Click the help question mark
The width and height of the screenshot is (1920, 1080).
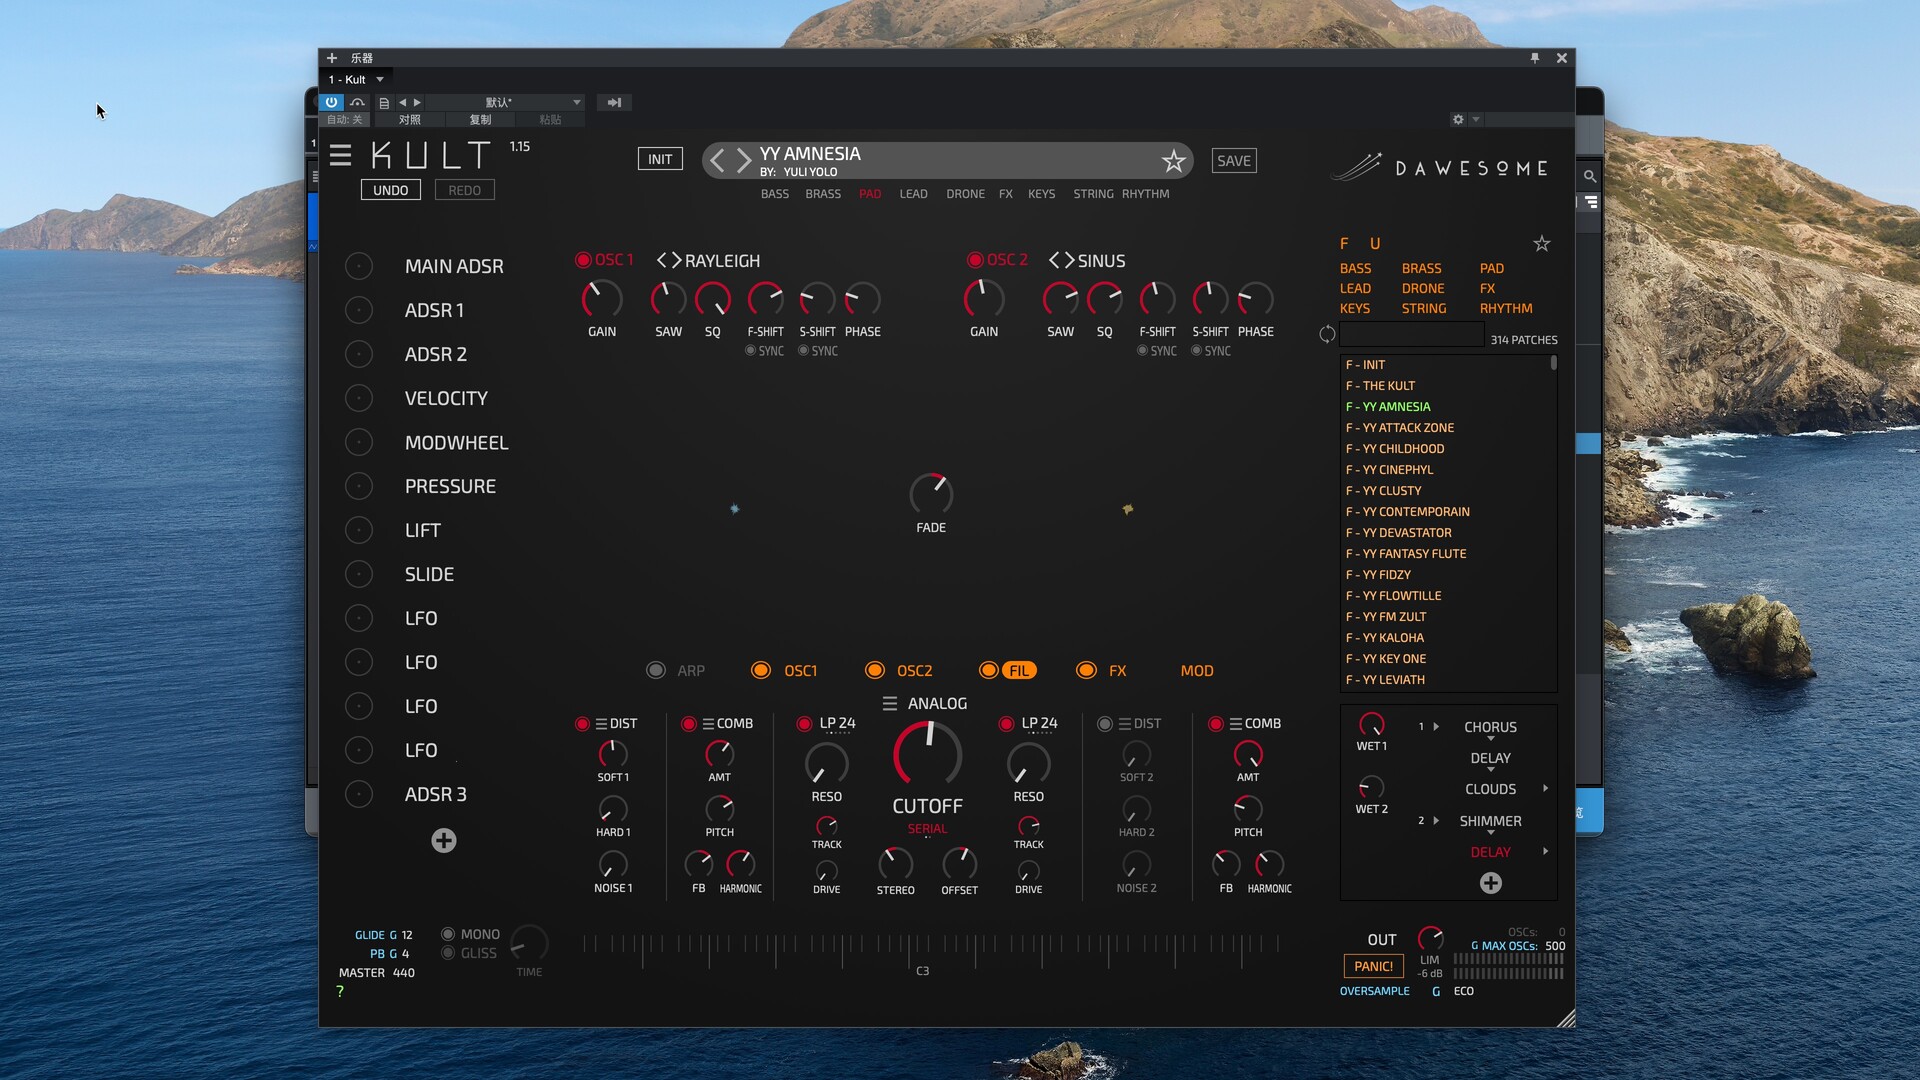coord(340,991)
